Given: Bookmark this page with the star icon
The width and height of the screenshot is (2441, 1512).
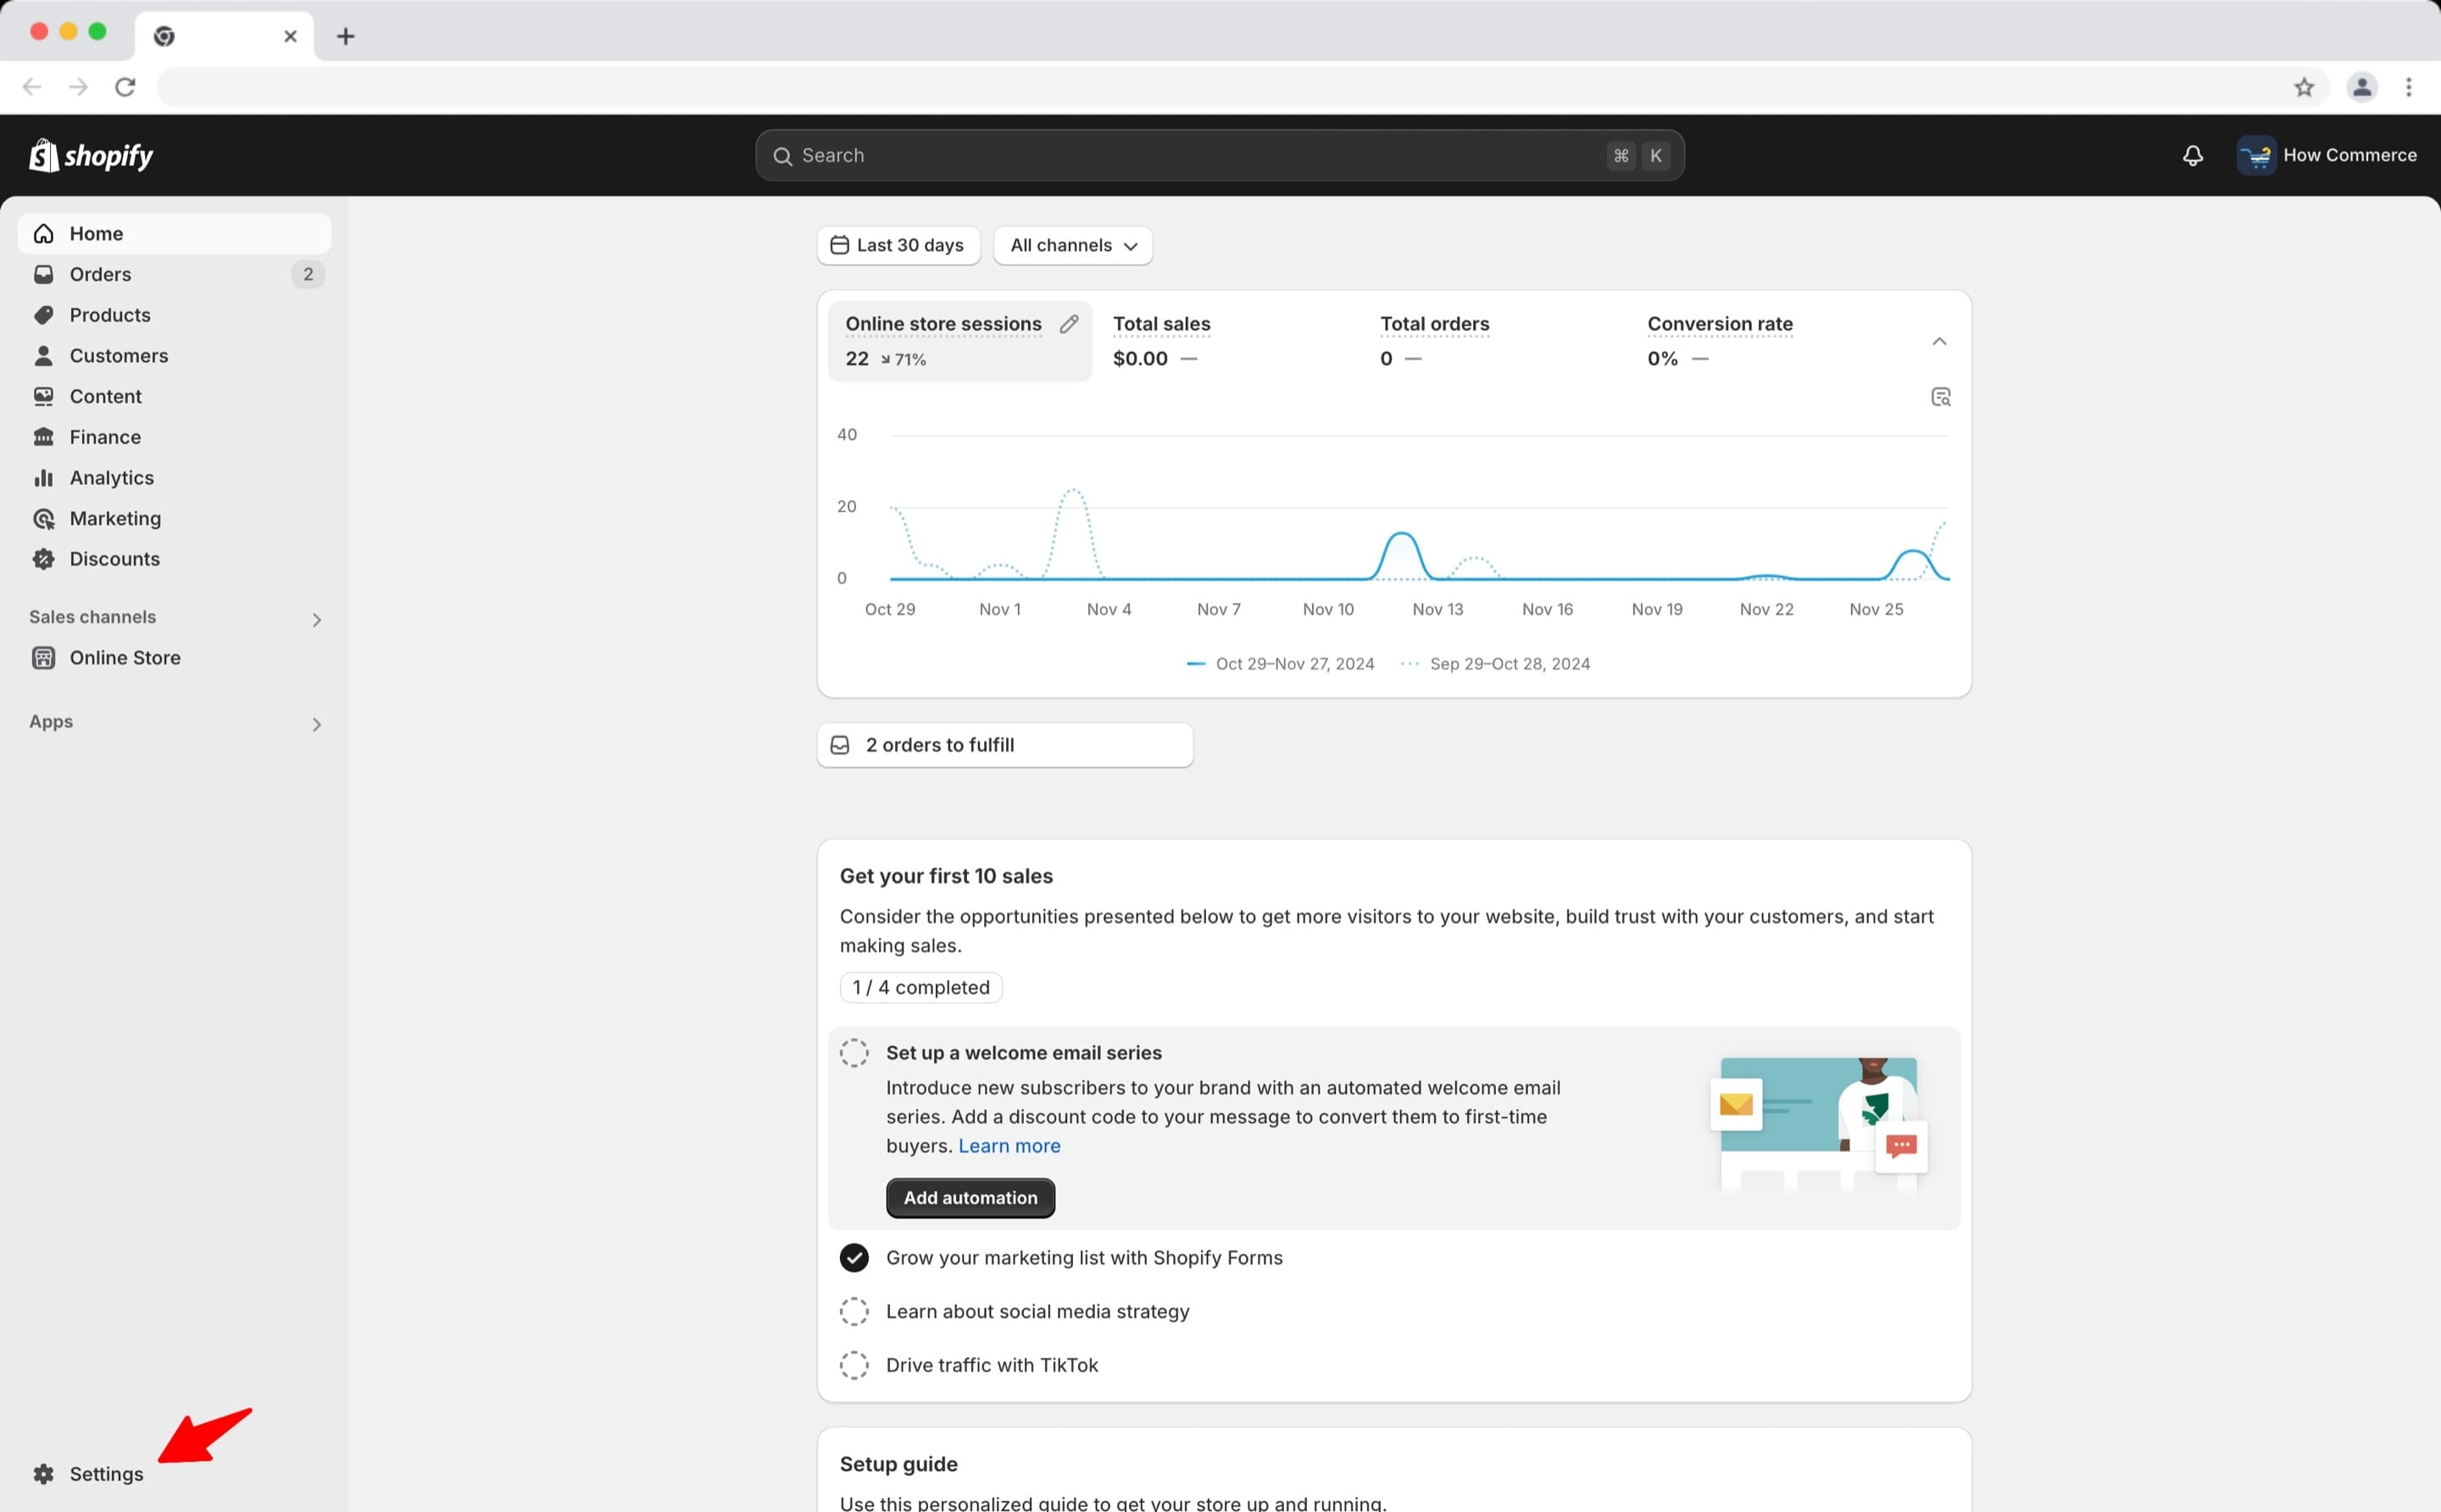Looking at the screenshot, I should click(2304, 88).
